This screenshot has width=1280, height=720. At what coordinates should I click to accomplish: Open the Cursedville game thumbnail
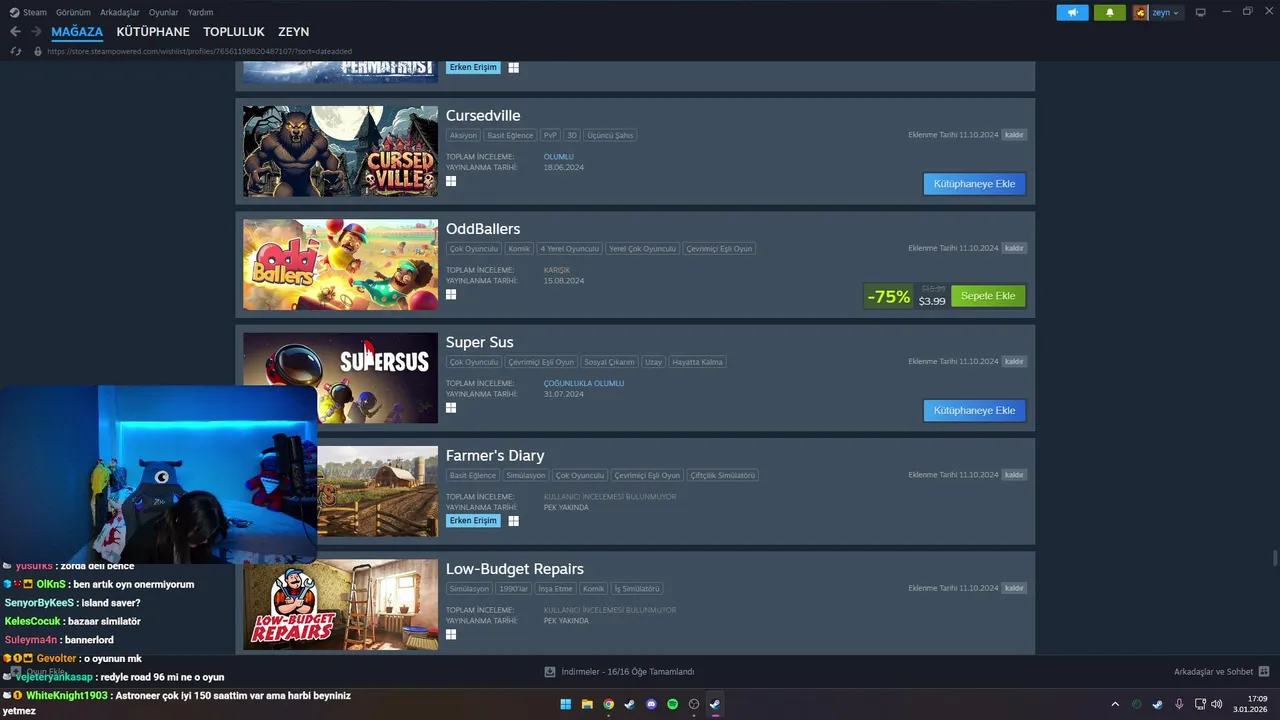point(340,151)
